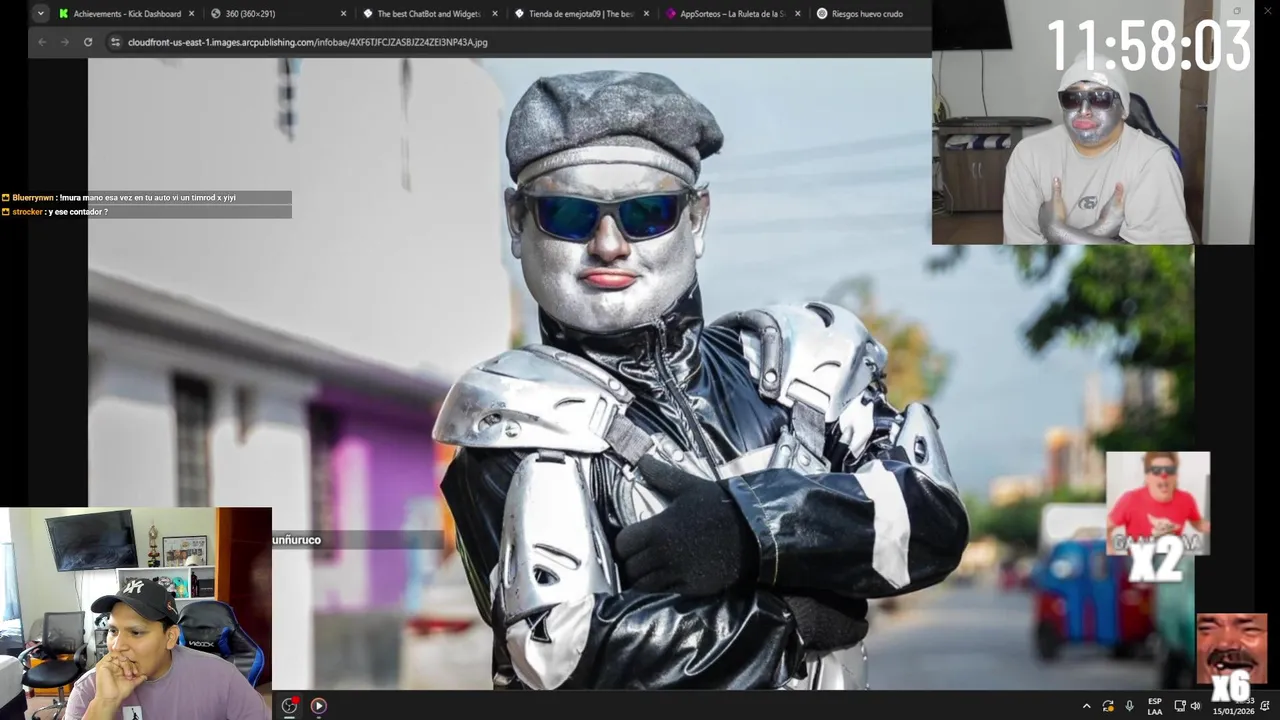Switch to AppSorteos – La Ruleta tab

732,14
